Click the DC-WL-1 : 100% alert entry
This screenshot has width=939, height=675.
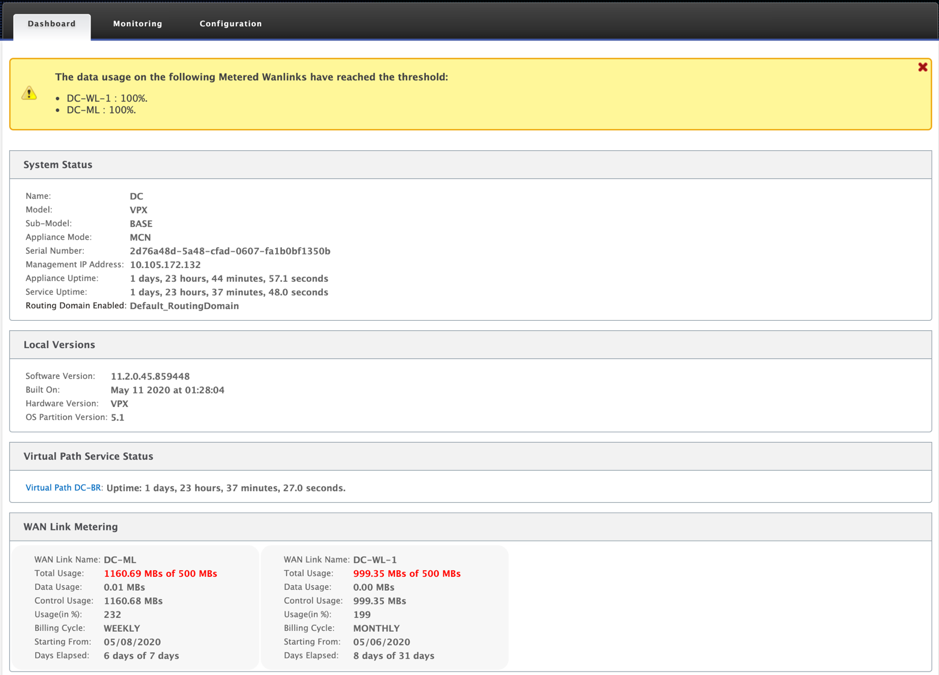click(107, 98)
